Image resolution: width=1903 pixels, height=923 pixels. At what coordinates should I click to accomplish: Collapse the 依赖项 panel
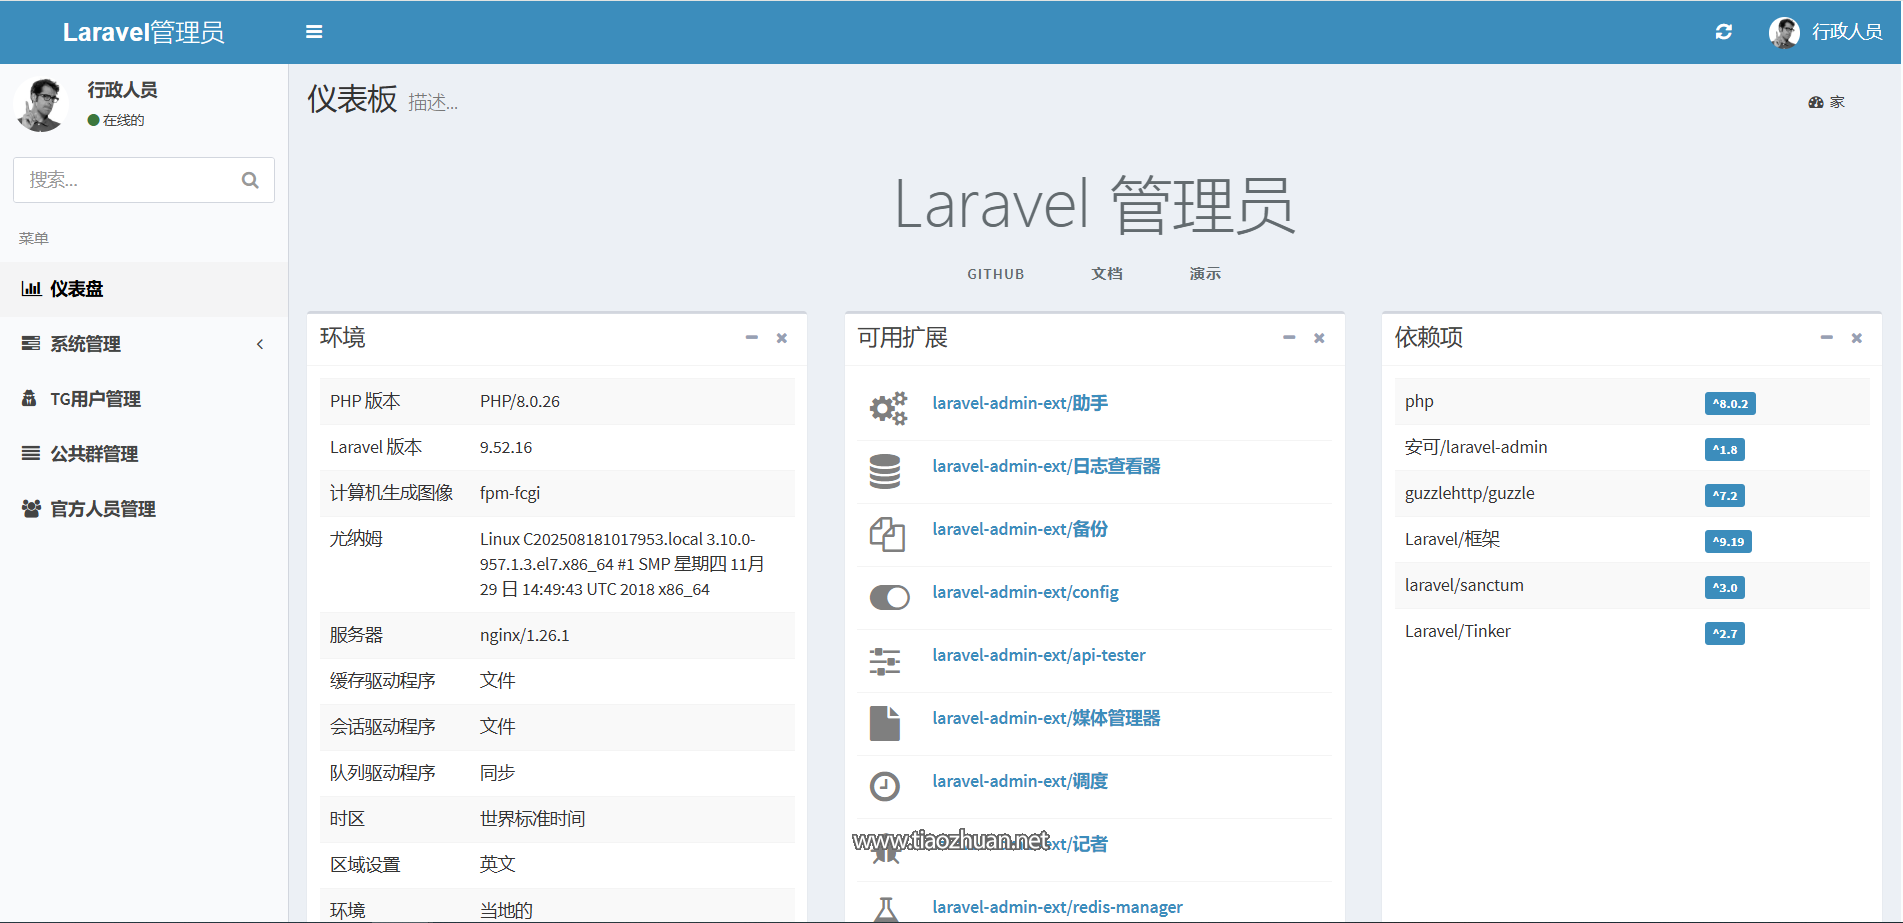pyautogui.click(x=1826, y=338)
